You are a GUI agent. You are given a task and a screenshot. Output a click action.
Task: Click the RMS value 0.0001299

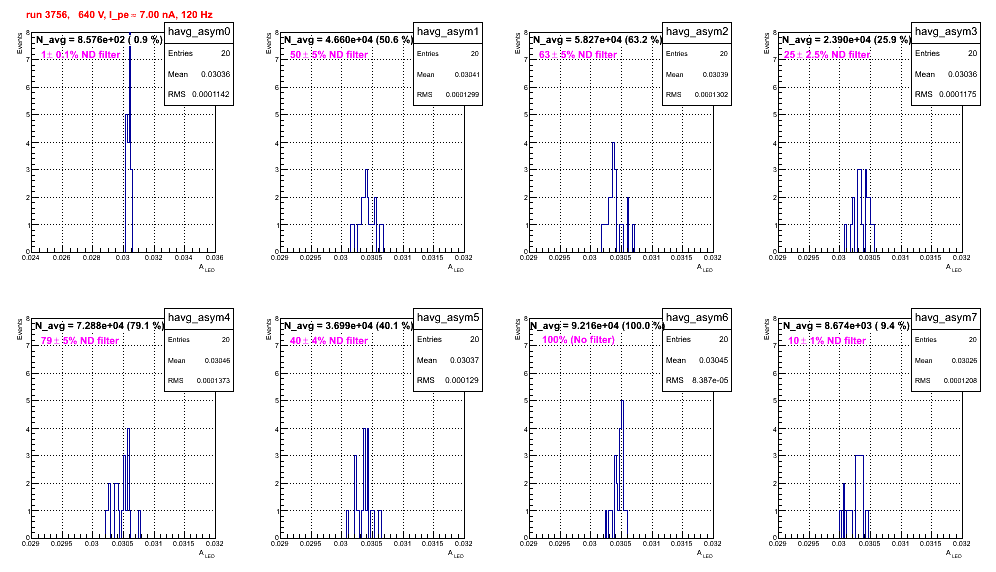462,95
